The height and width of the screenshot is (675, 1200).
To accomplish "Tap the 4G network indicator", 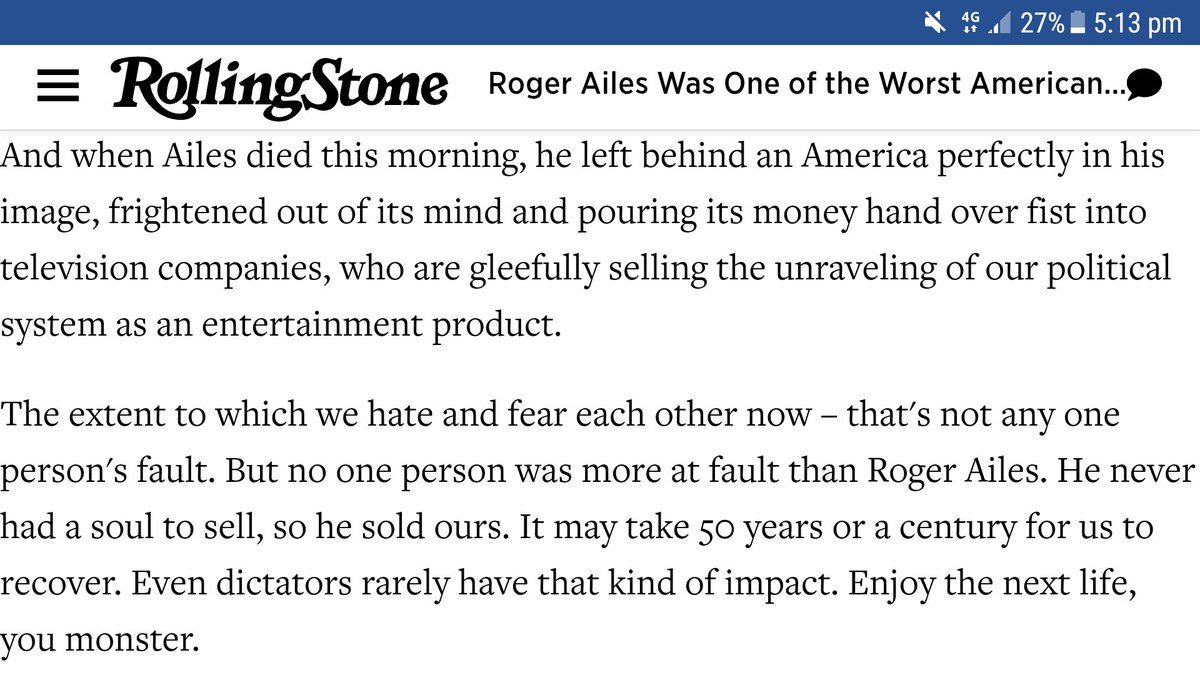I will [x=969, y=22].
